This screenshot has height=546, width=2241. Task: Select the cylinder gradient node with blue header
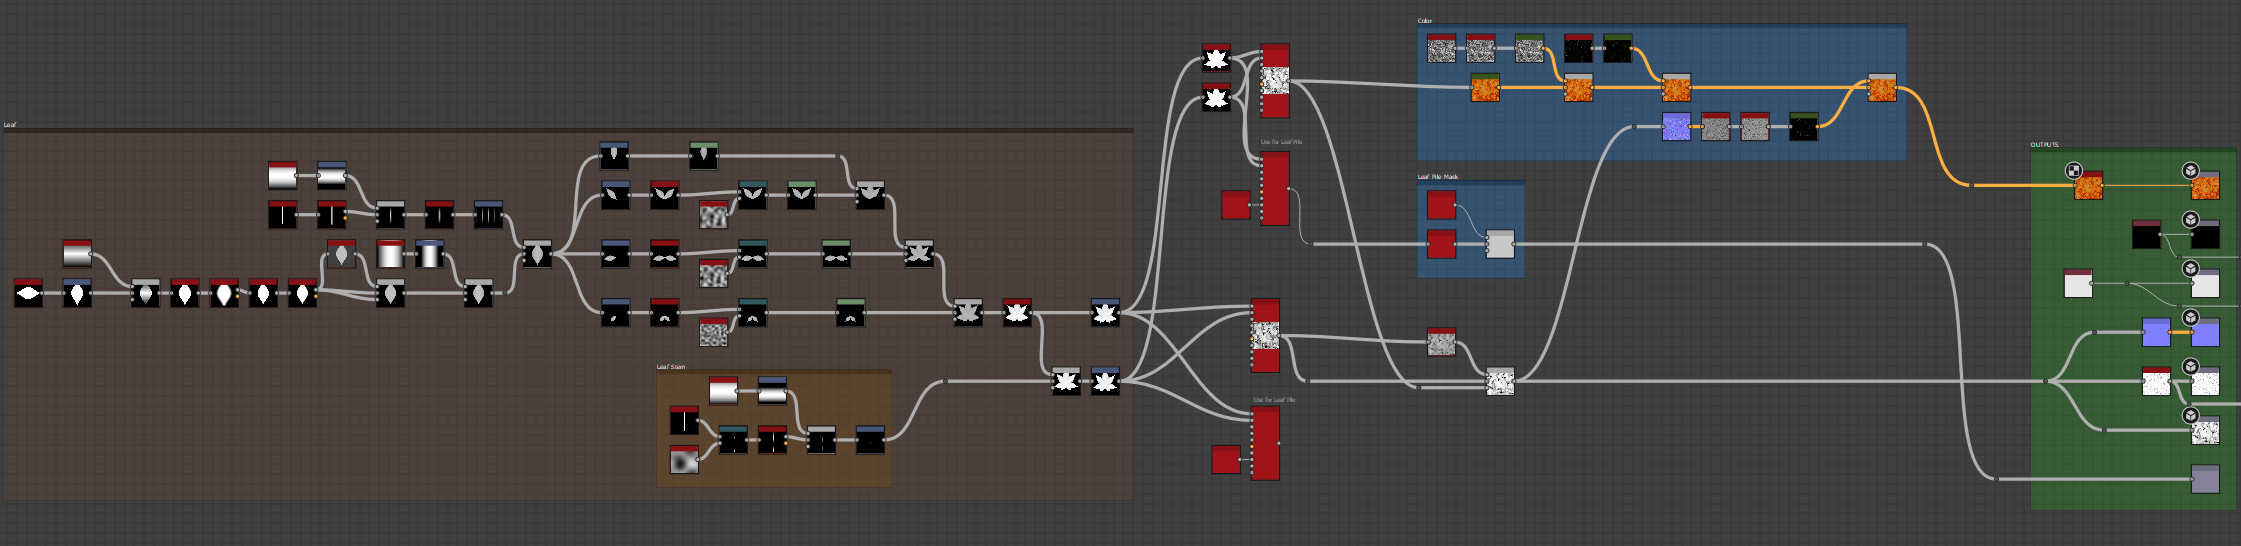tap(429, 254)
